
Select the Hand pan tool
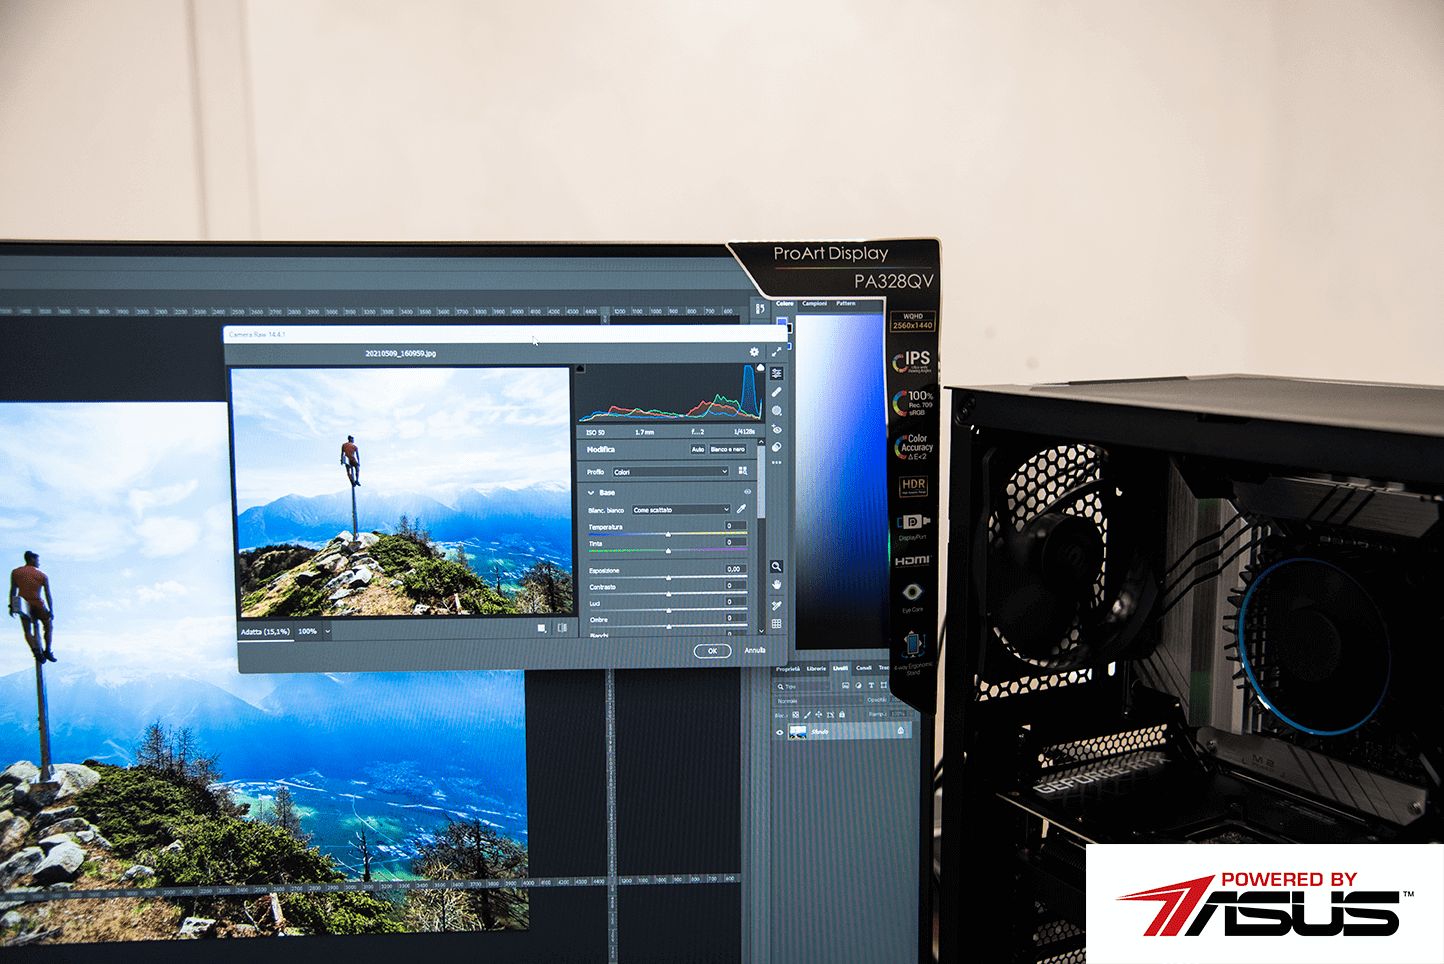point(776,585)
